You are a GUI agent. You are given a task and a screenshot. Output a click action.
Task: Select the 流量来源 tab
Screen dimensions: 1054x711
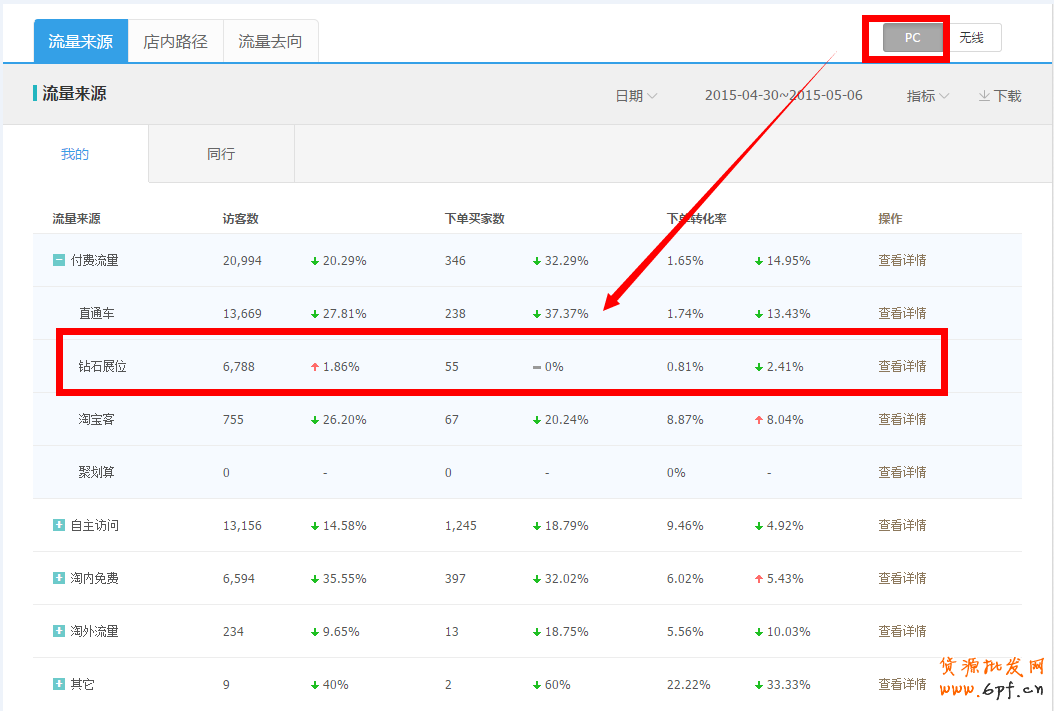(x=81, y=41)
